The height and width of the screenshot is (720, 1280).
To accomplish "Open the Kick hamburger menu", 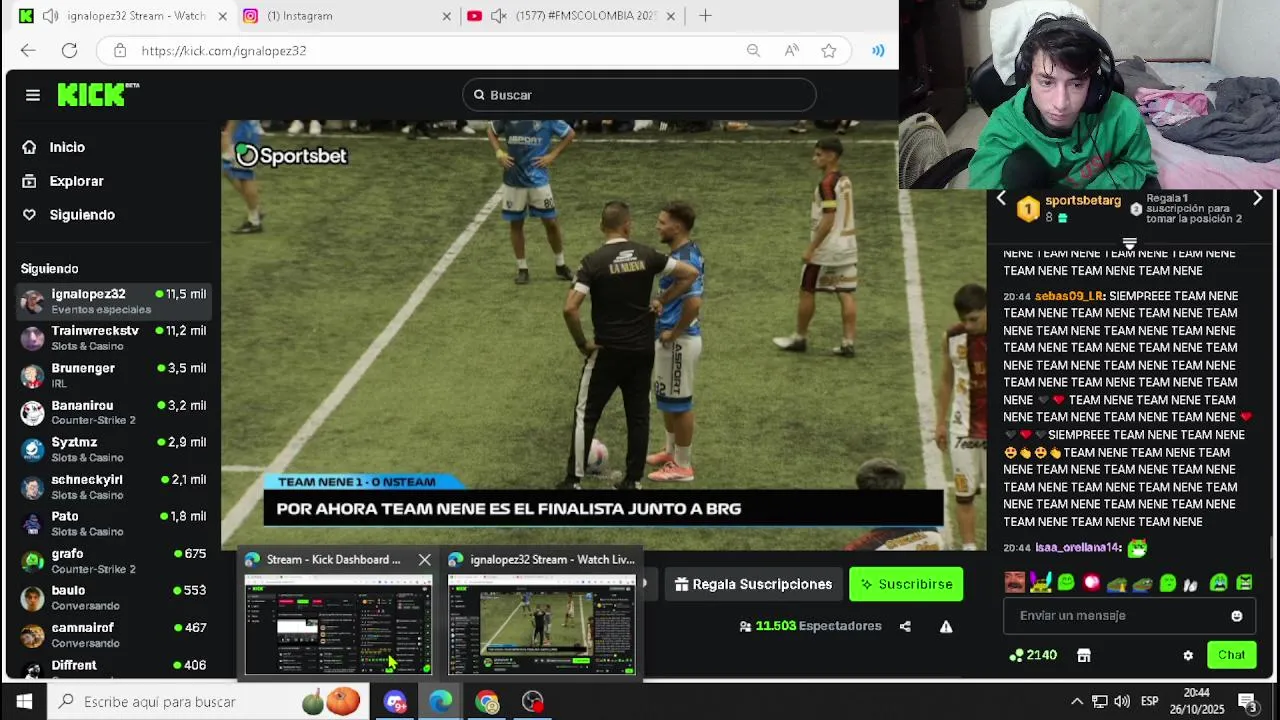I will pos(33,95).
